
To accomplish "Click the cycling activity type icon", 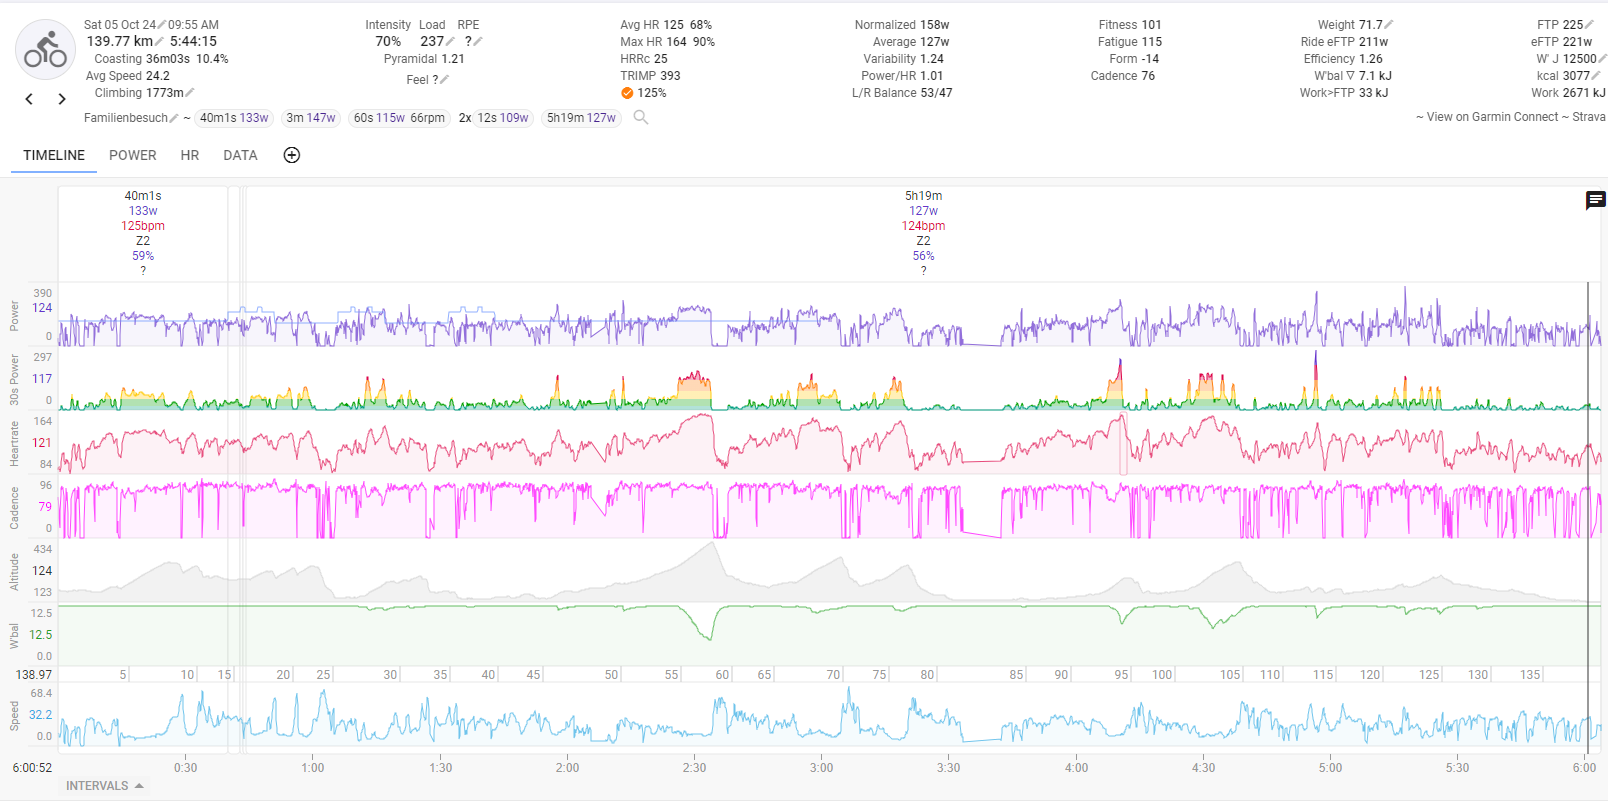I will pyautogui.click(x=45, y=50).
